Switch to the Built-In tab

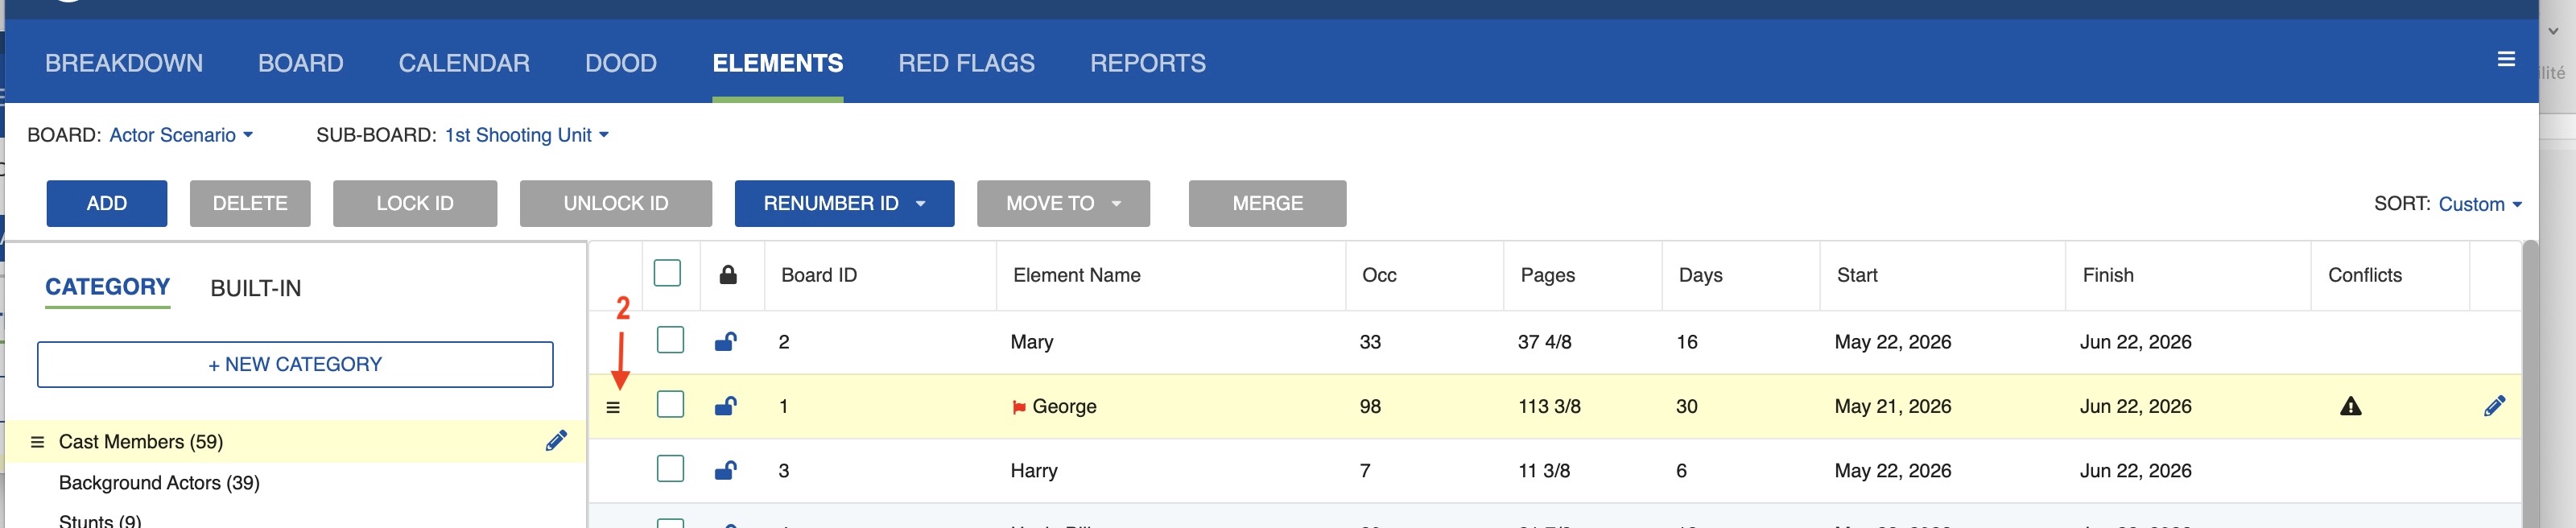click(x=255, y=288)
